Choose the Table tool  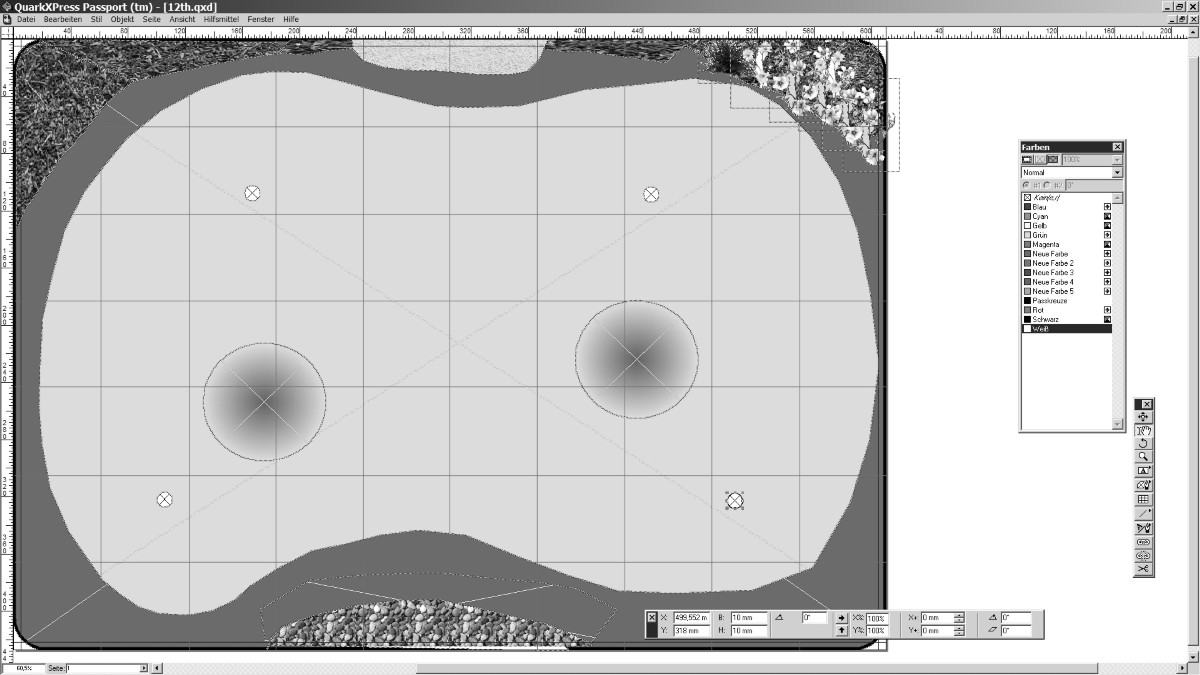tap(1143, 499)
